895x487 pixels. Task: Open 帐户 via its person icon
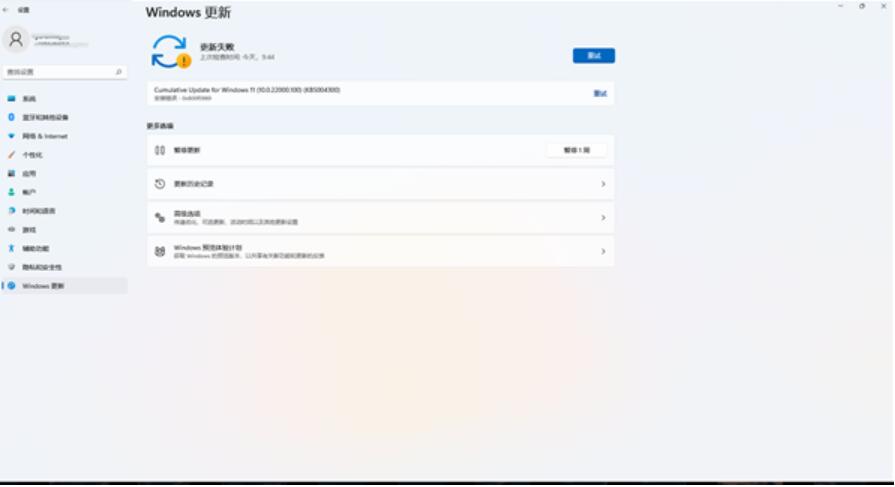(11, 192)
